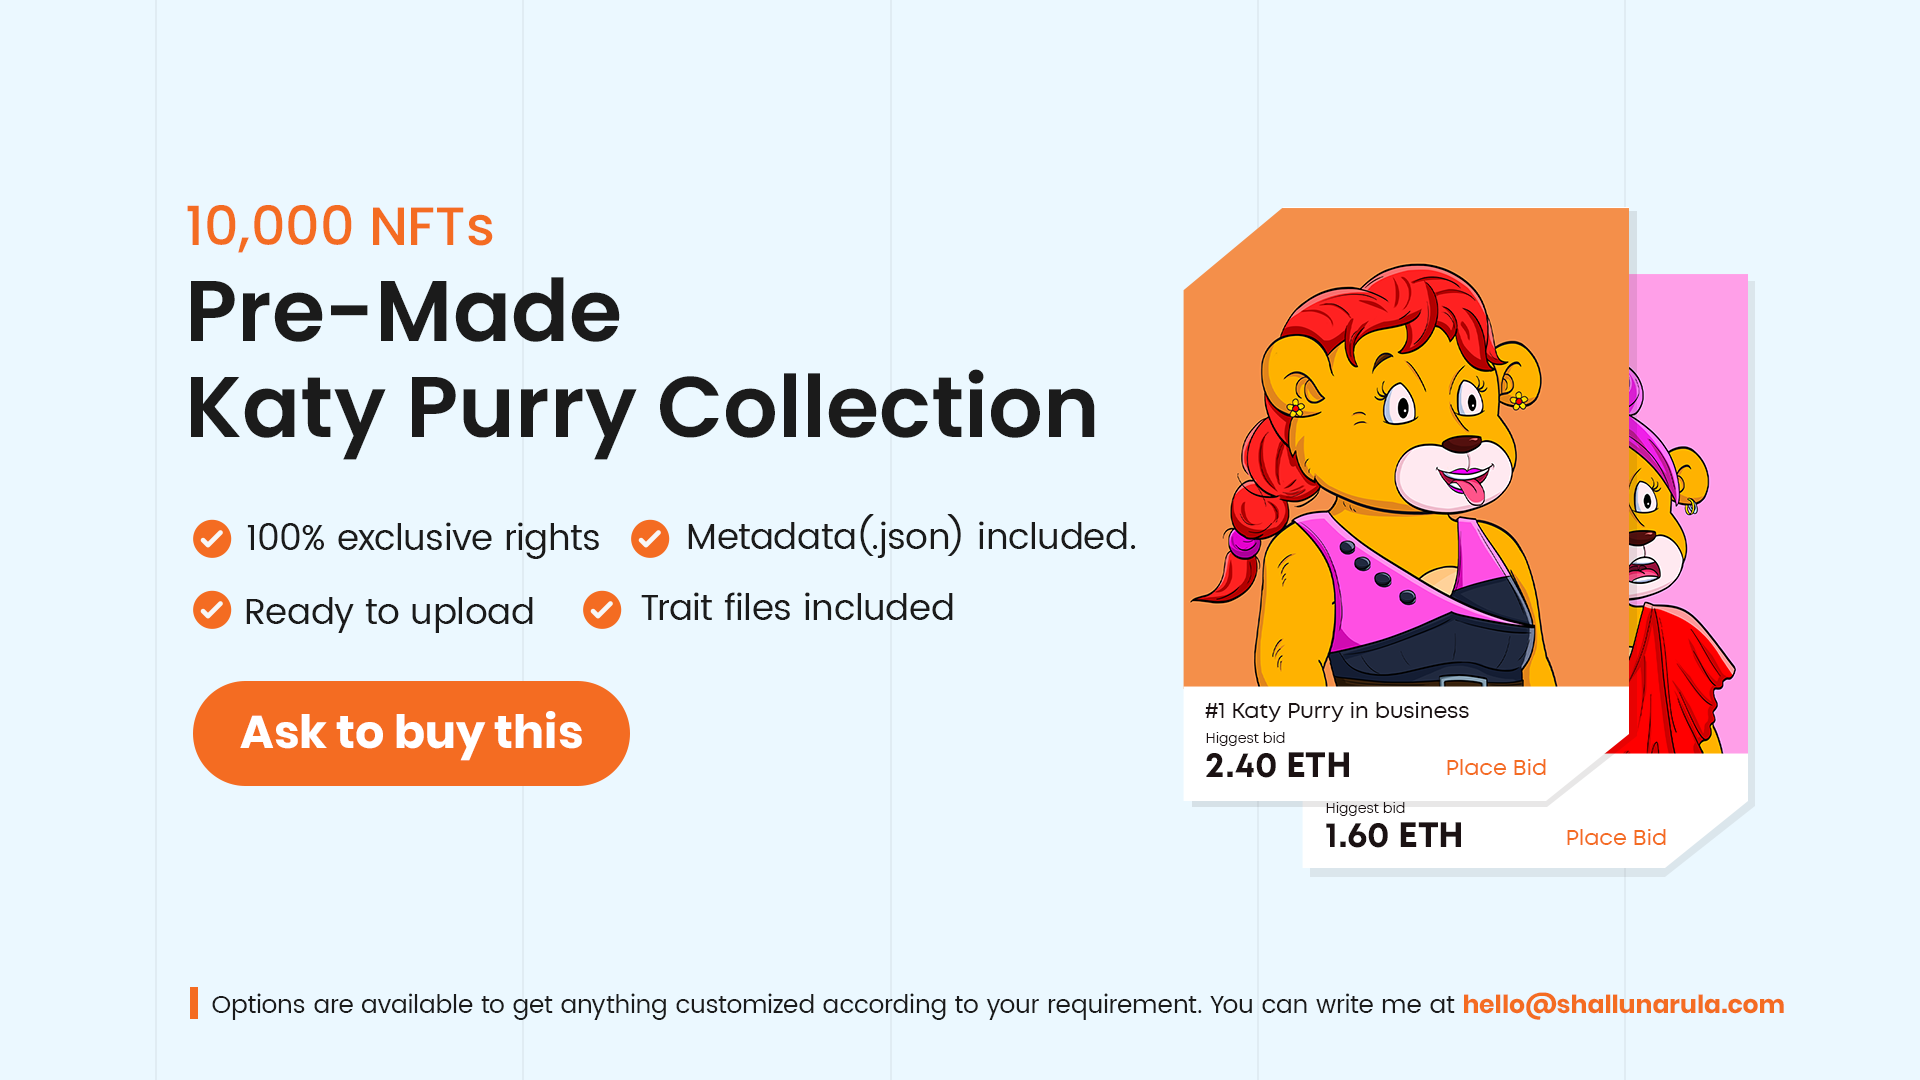Image resolution: width=1920 pixels, height=1080 pixels.
Task: Click the #1 Katy Purry in business title
Action: [x=1337, y=710]
